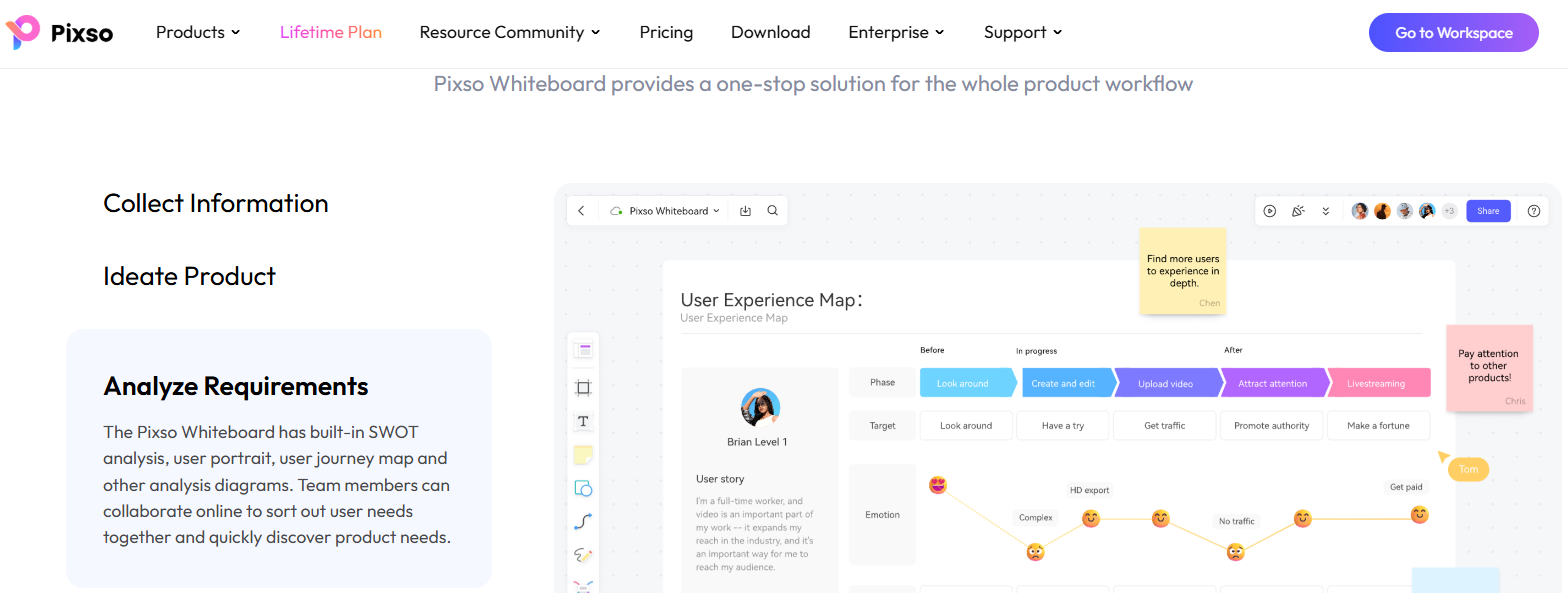
Task: Click the cloud sync icon beside Pixso Whiteboard
Action: point(617,211)
